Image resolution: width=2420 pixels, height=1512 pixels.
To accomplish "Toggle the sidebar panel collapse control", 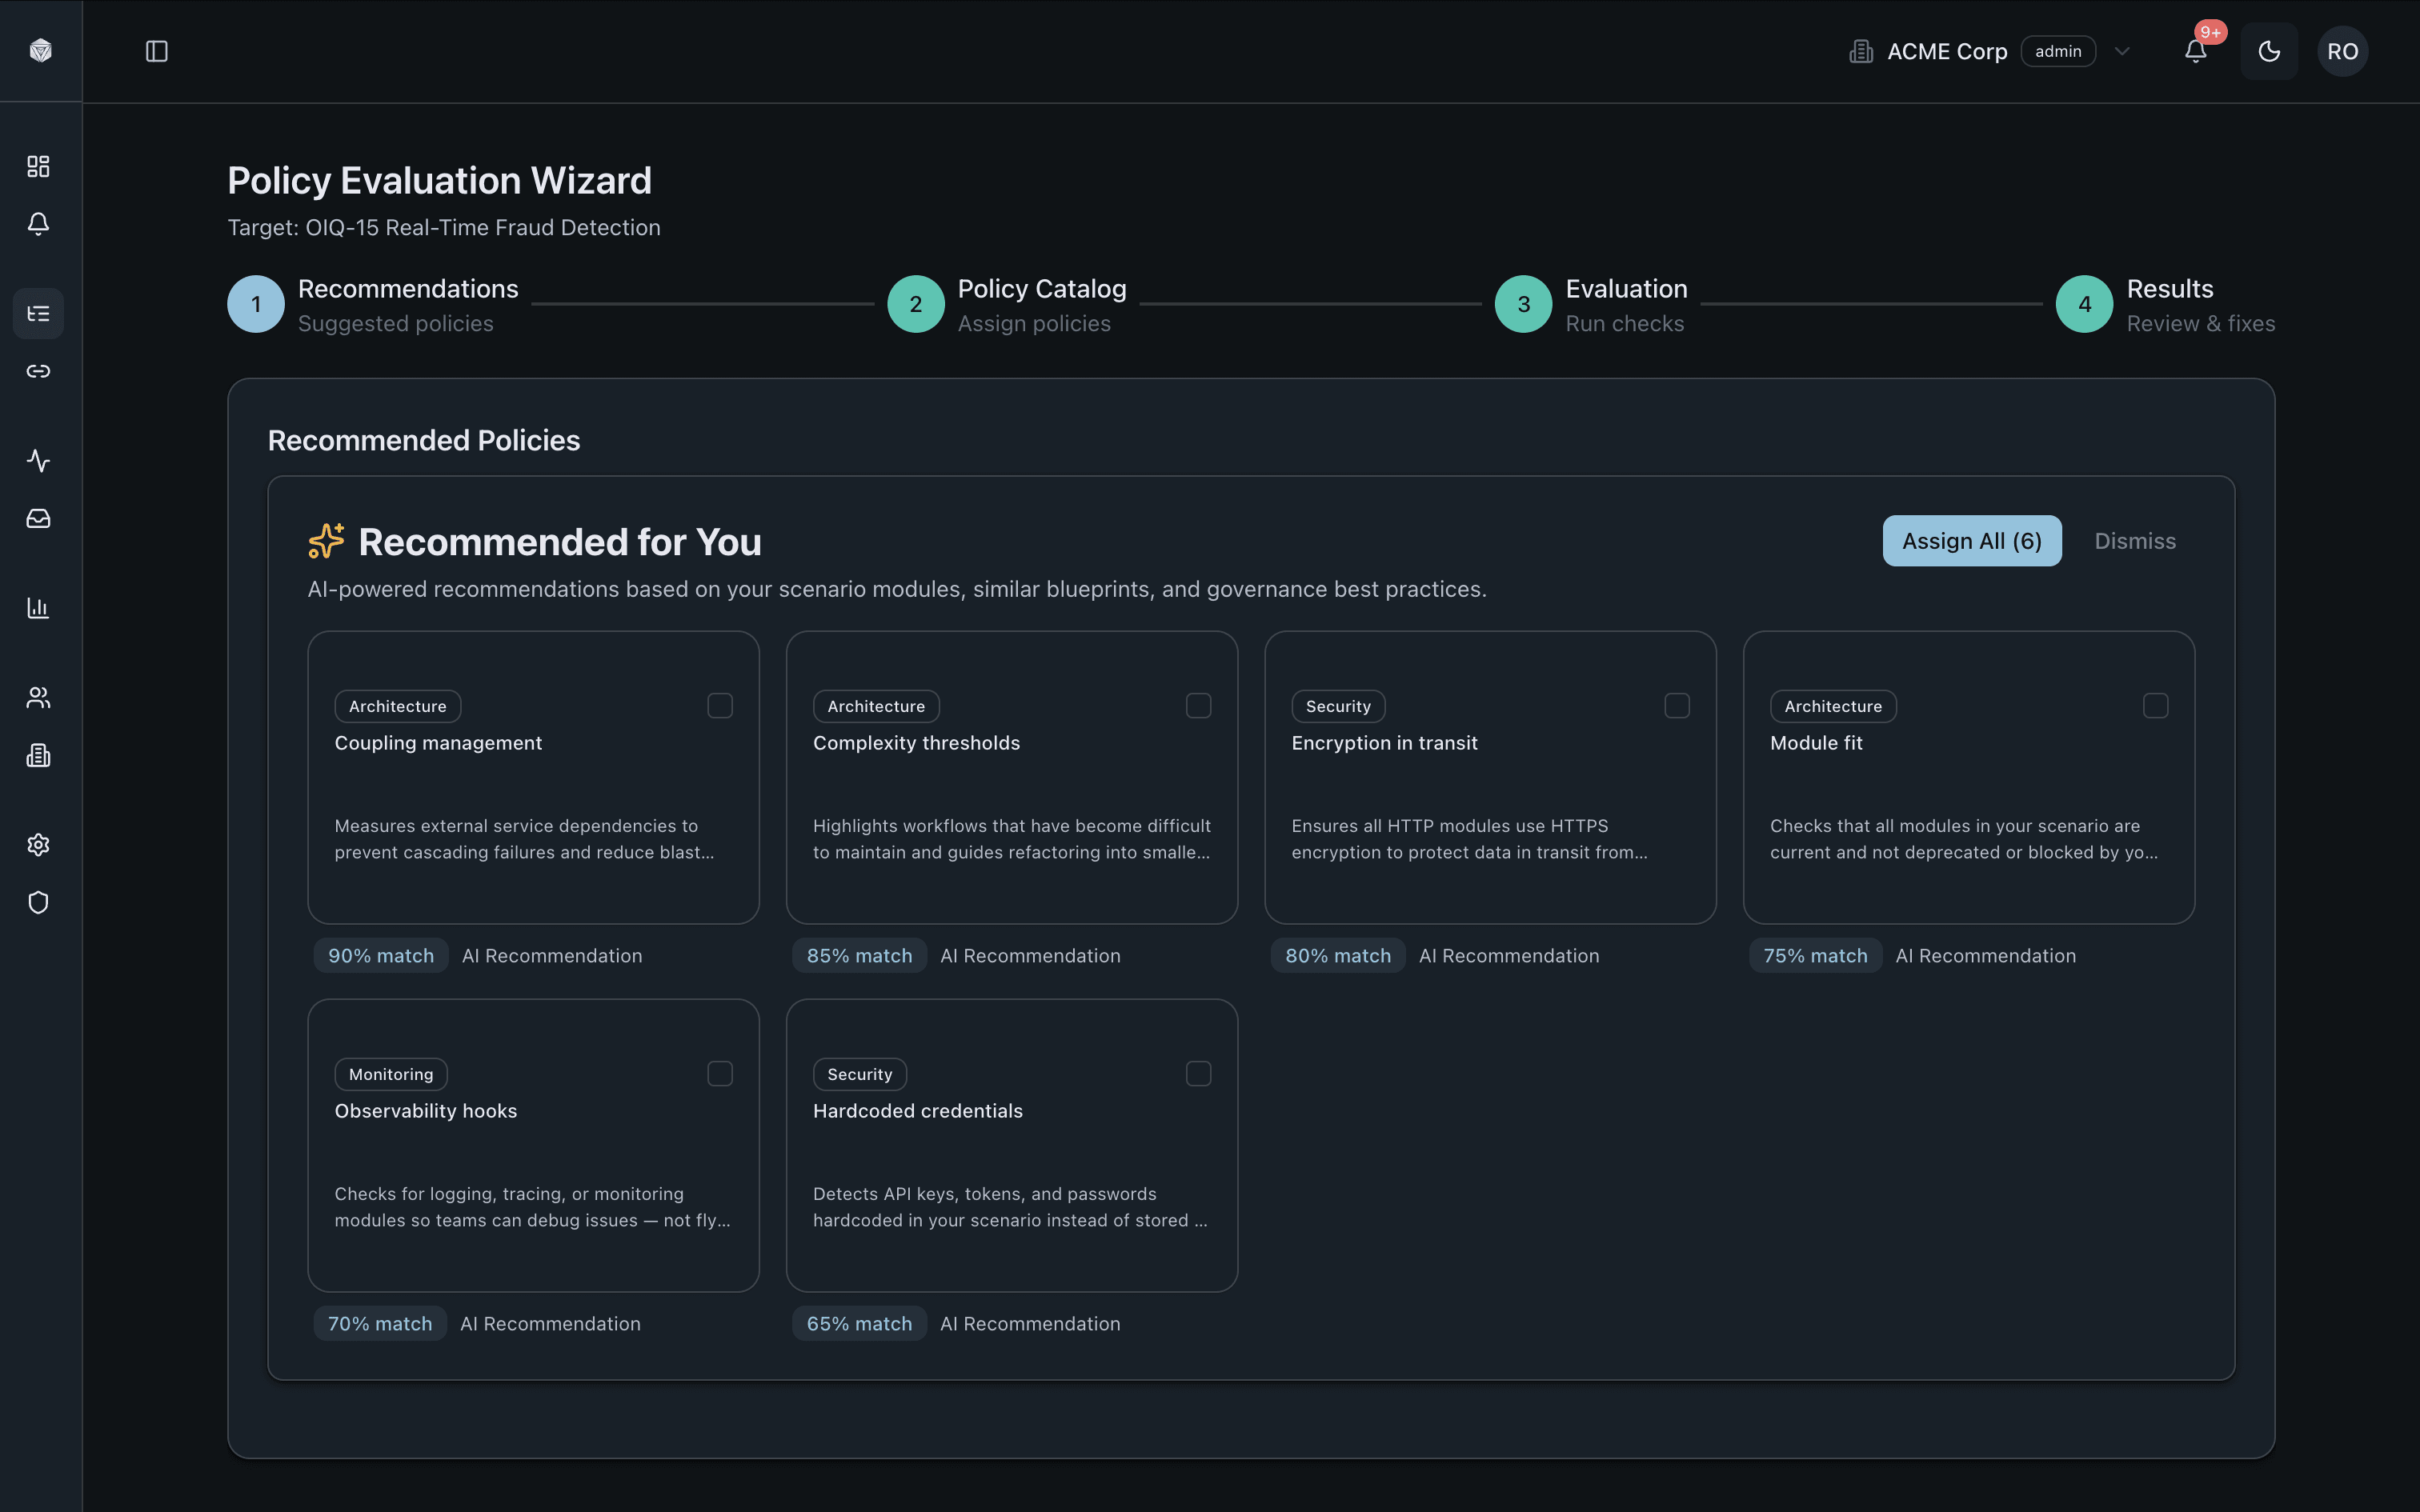I will tap(157, 51).
